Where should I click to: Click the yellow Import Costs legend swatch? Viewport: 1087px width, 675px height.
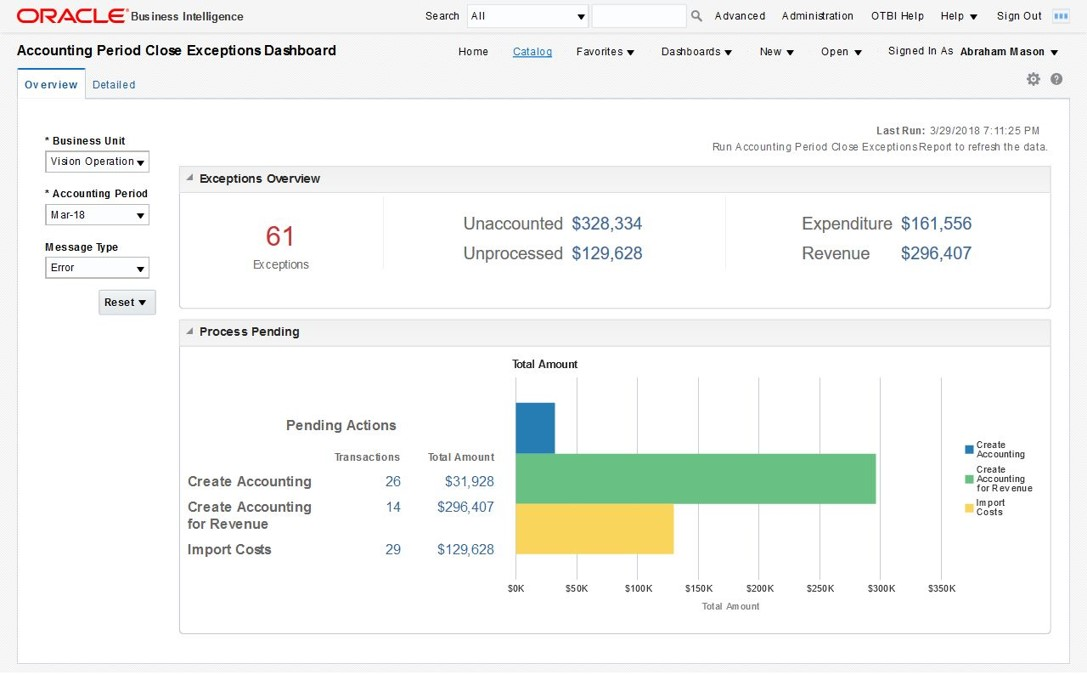pyautogui.click(x=969, y=508)
